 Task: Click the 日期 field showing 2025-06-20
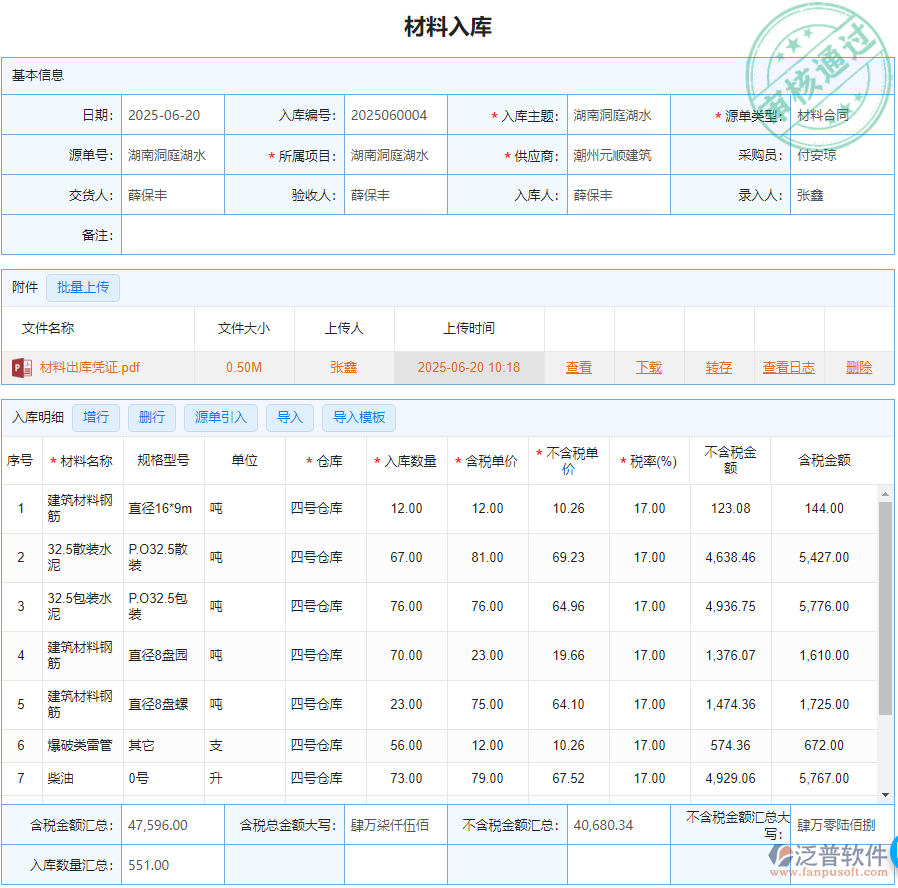(172, 115)
